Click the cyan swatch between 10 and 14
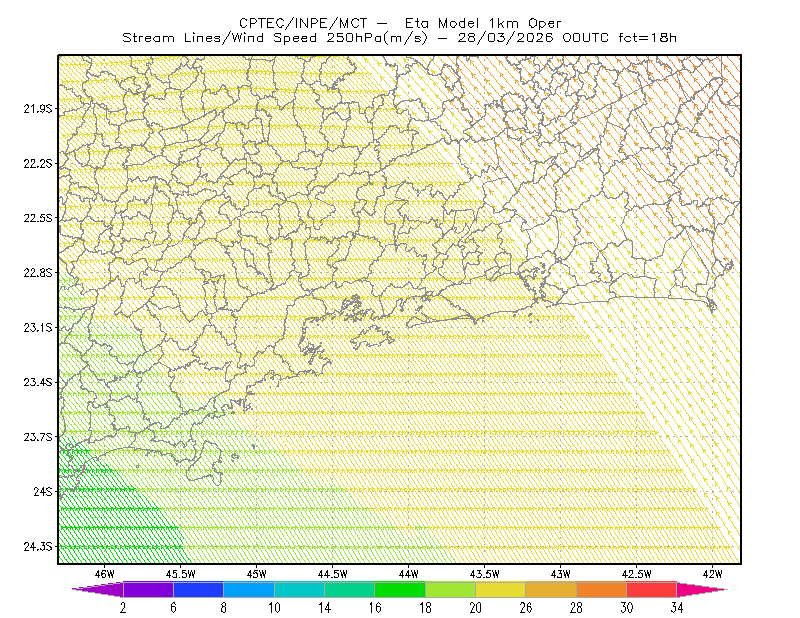The width and height of the screenshot is (800, 618). coord(299,589)
